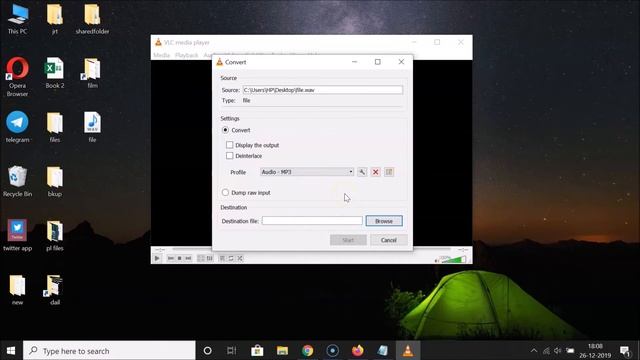
Task: Enable Display the output checkbox
Action: point(229,145)
